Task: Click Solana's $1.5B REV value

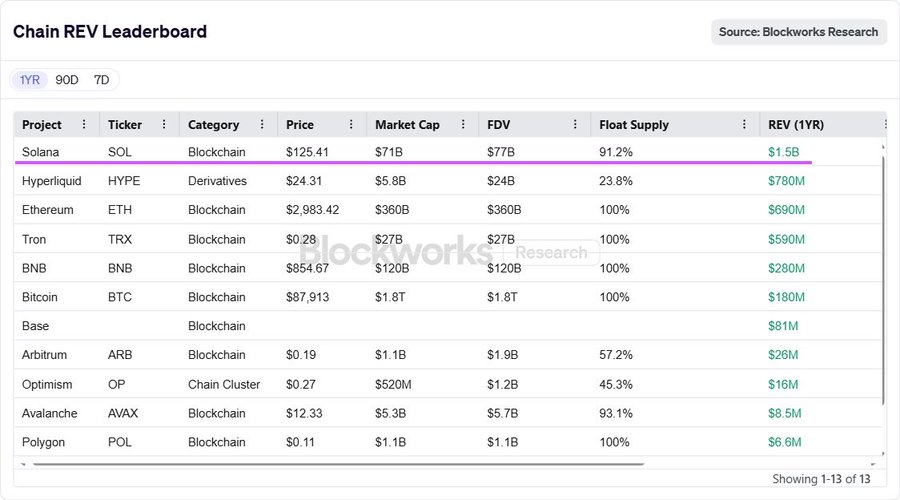Action: click(x=783, y=152)
